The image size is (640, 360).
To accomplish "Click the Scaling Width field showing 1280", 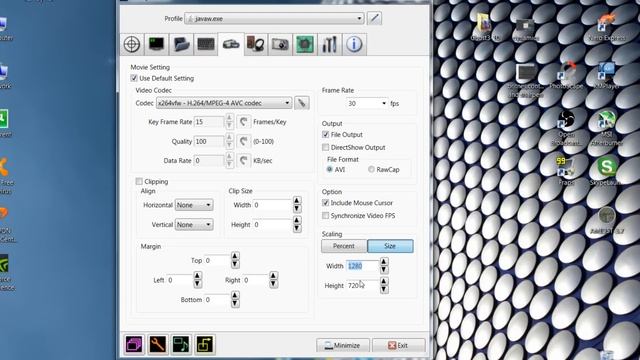I will [x=362, y=266].
